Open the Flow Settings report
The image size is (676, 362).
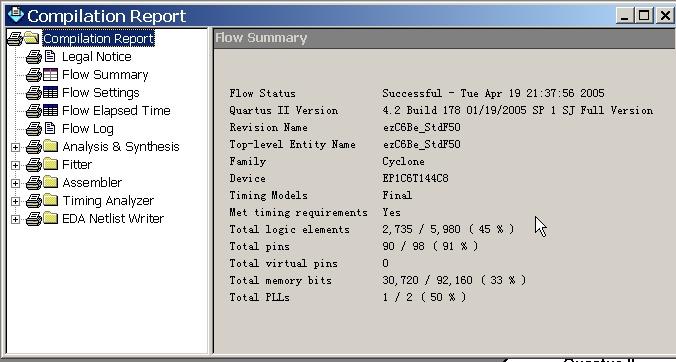[x=100, y=93]
